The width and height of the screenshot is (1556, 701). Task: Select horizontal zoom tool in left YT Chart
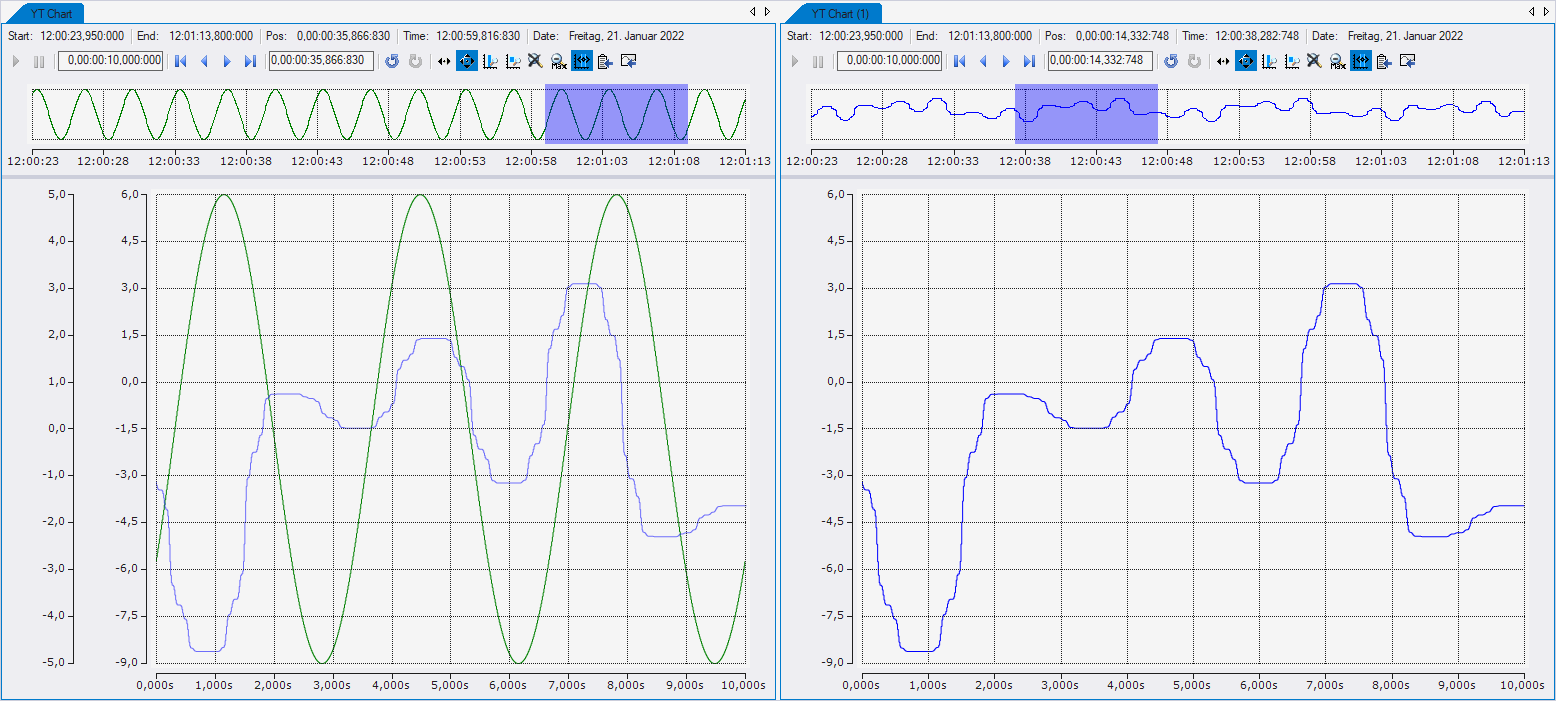445,61
